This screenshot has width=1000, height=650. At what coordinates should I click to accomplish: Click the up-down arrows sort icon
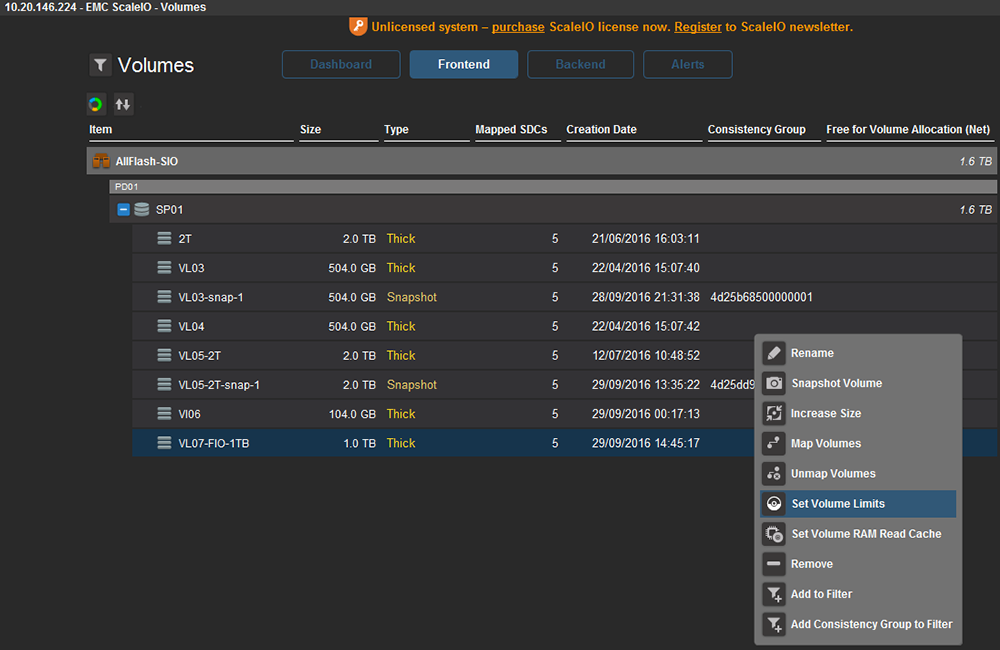pyautogui.click(x=123, y=104)
